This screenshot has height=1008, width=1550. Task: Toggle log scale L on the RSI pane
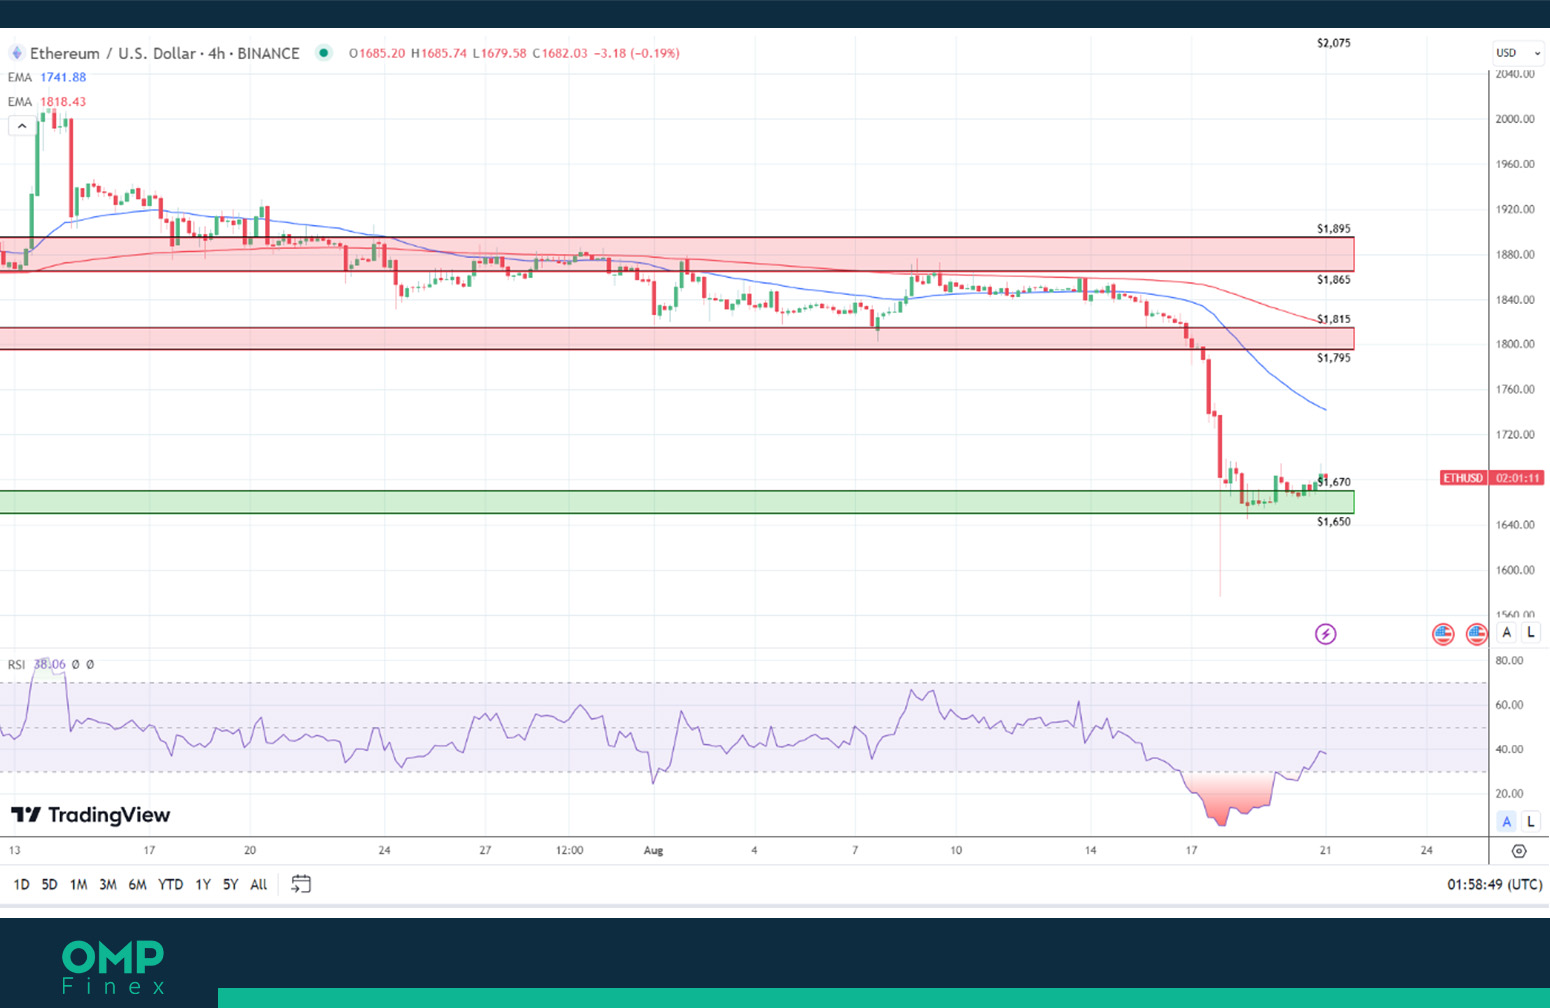pos(1530,821)
